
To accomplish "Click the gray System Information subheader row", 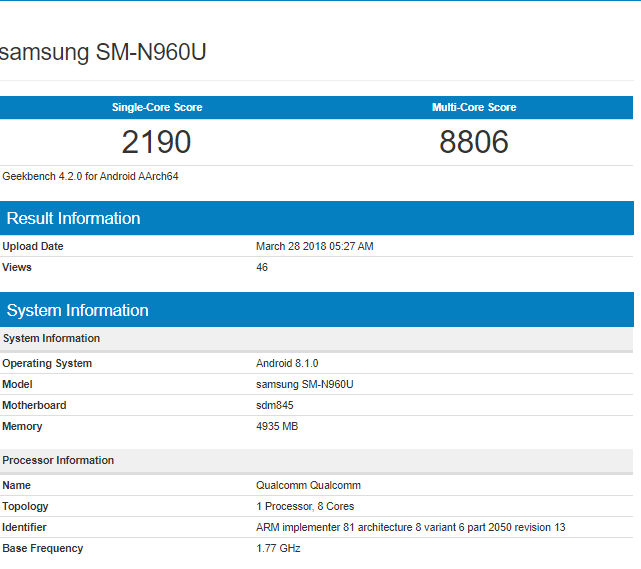I will pos(317,338).
